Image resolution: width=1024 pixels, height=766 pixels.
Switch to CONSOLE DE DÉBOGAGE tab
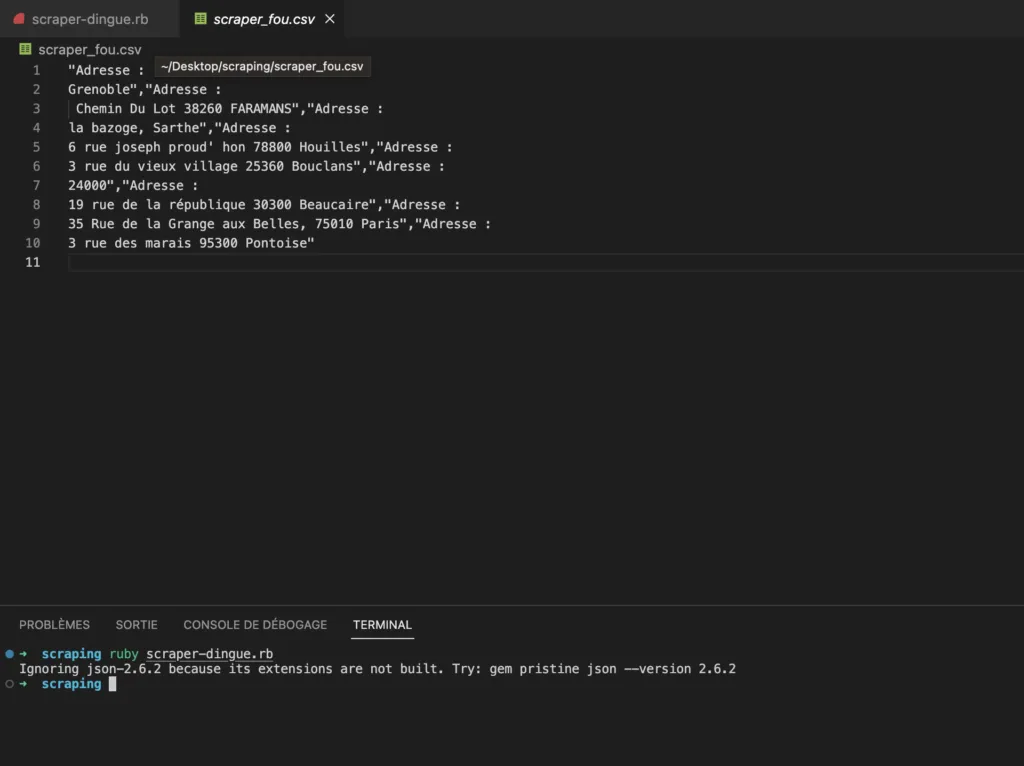click(255, 625)
